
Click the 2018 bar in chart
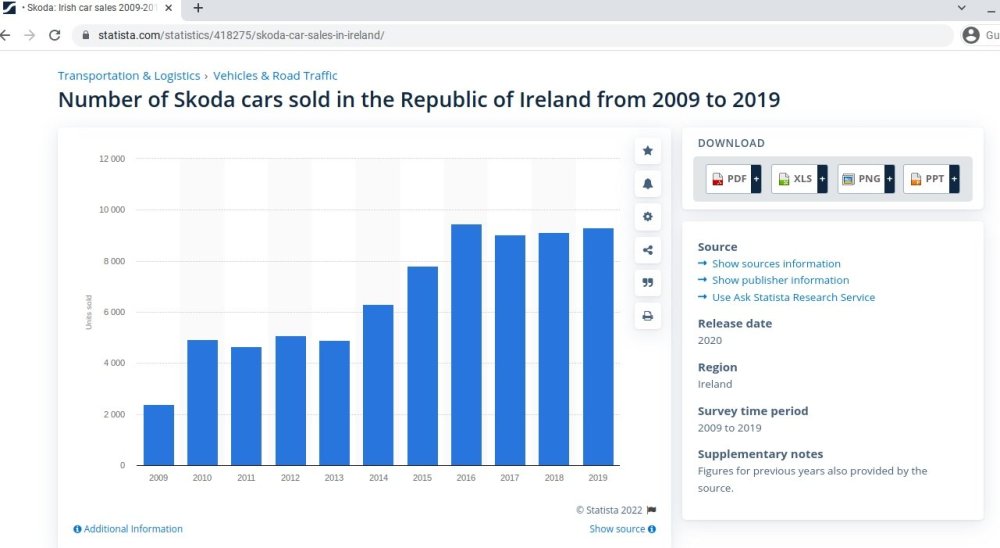tap(554, 349)
